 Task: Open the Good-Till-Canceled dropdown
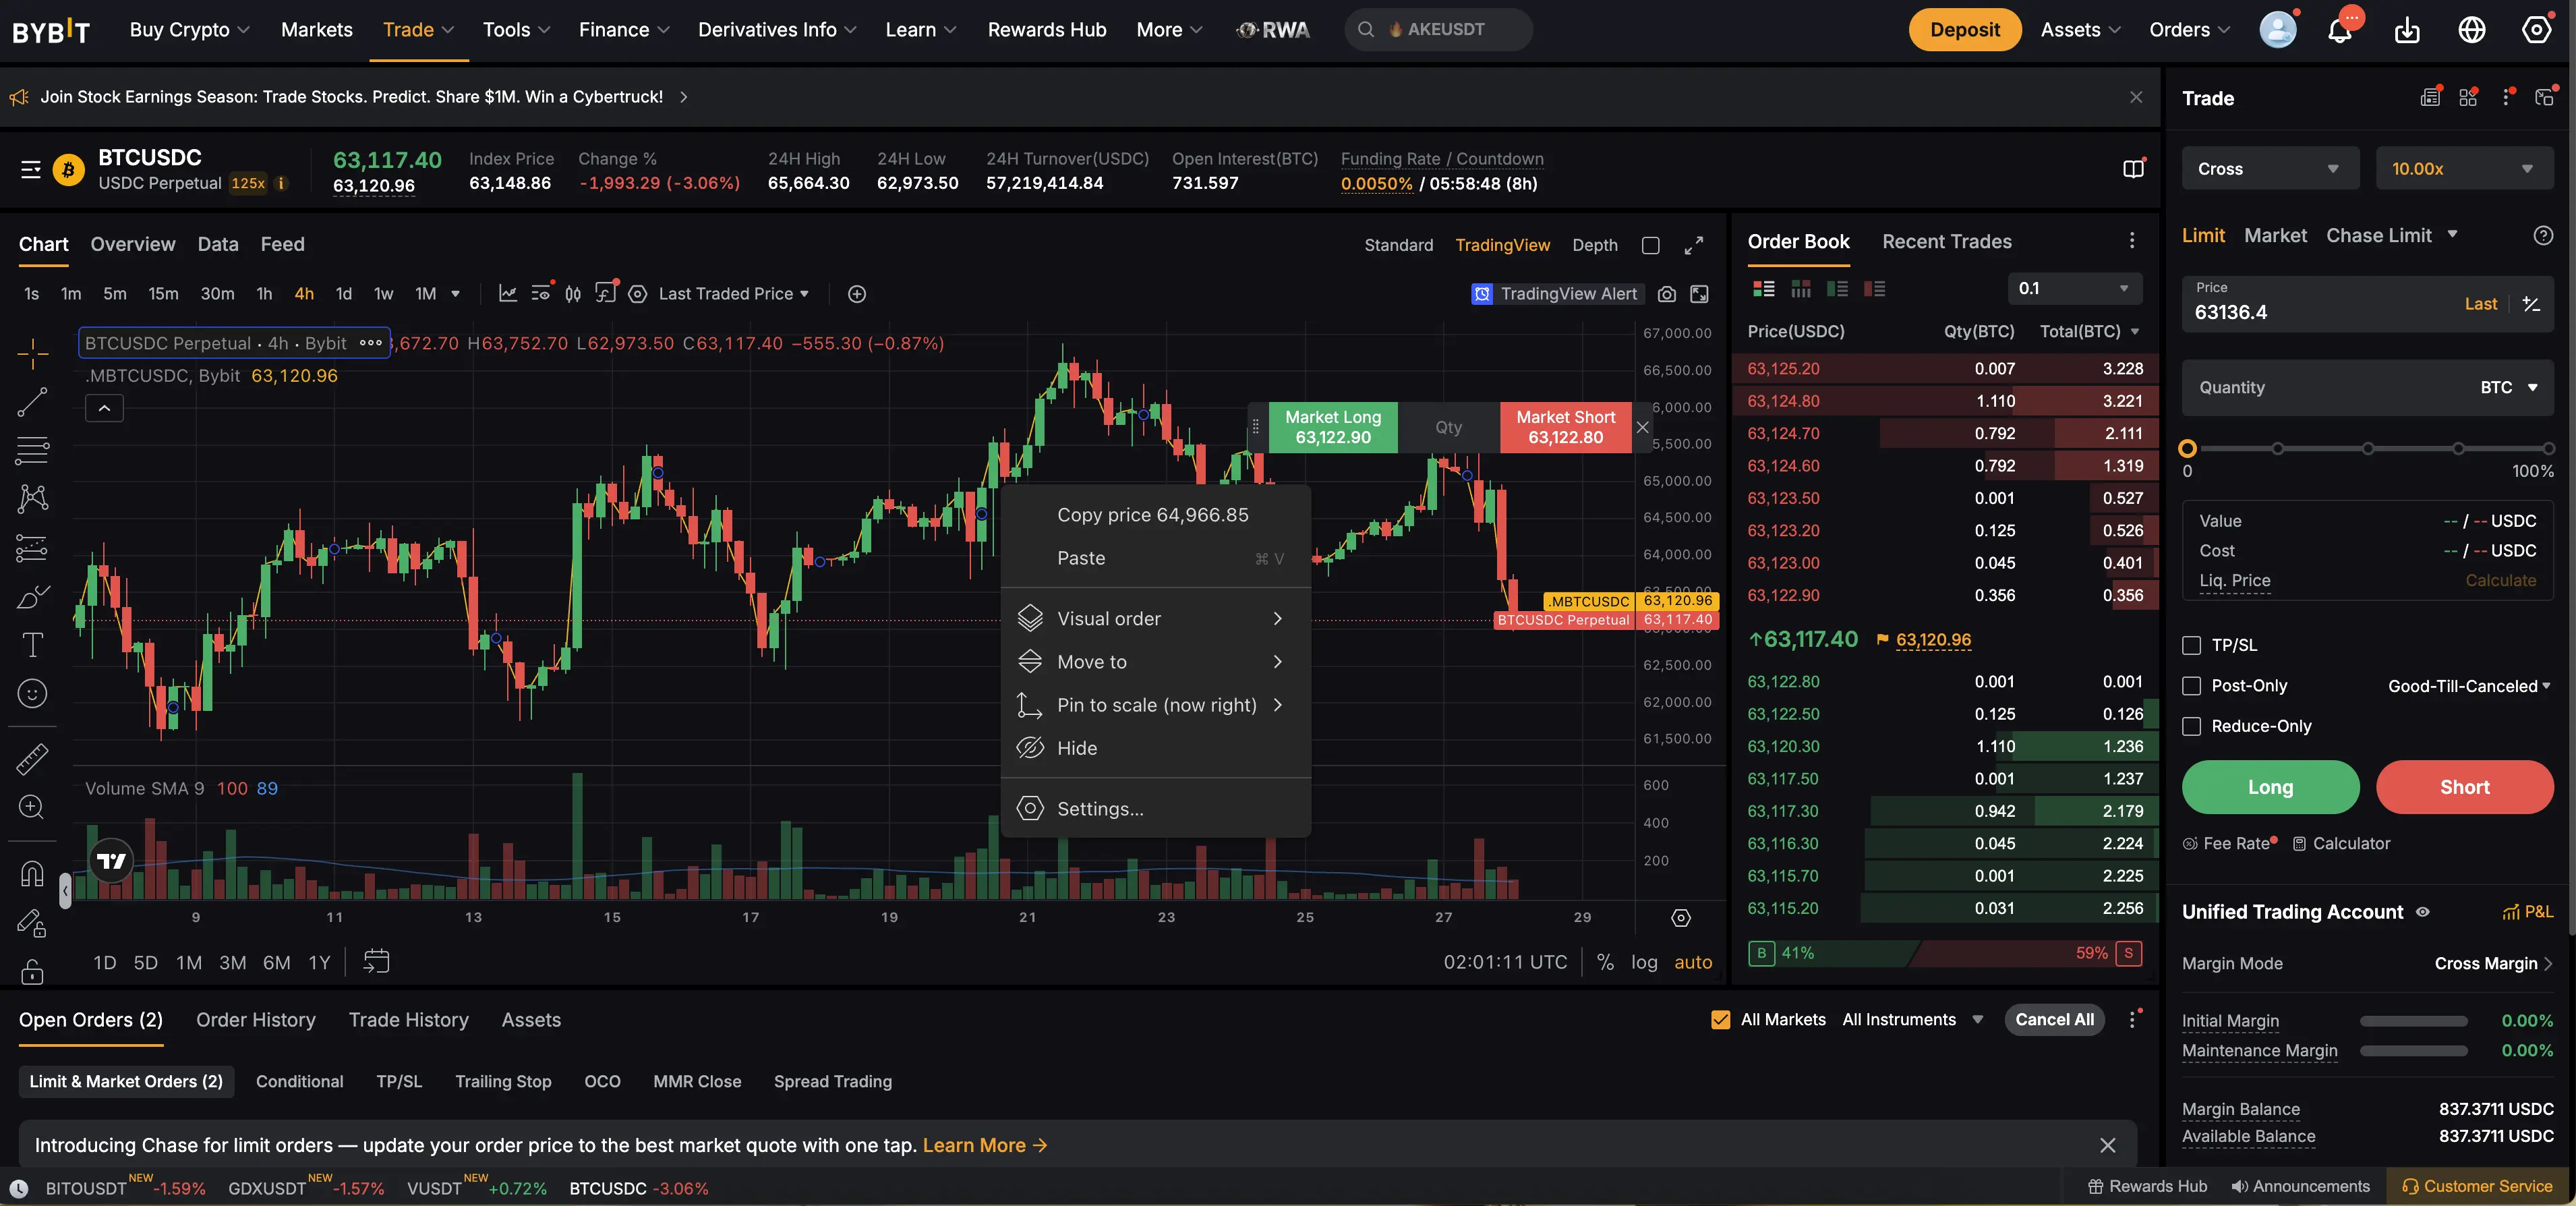[x=2469, y=686]
